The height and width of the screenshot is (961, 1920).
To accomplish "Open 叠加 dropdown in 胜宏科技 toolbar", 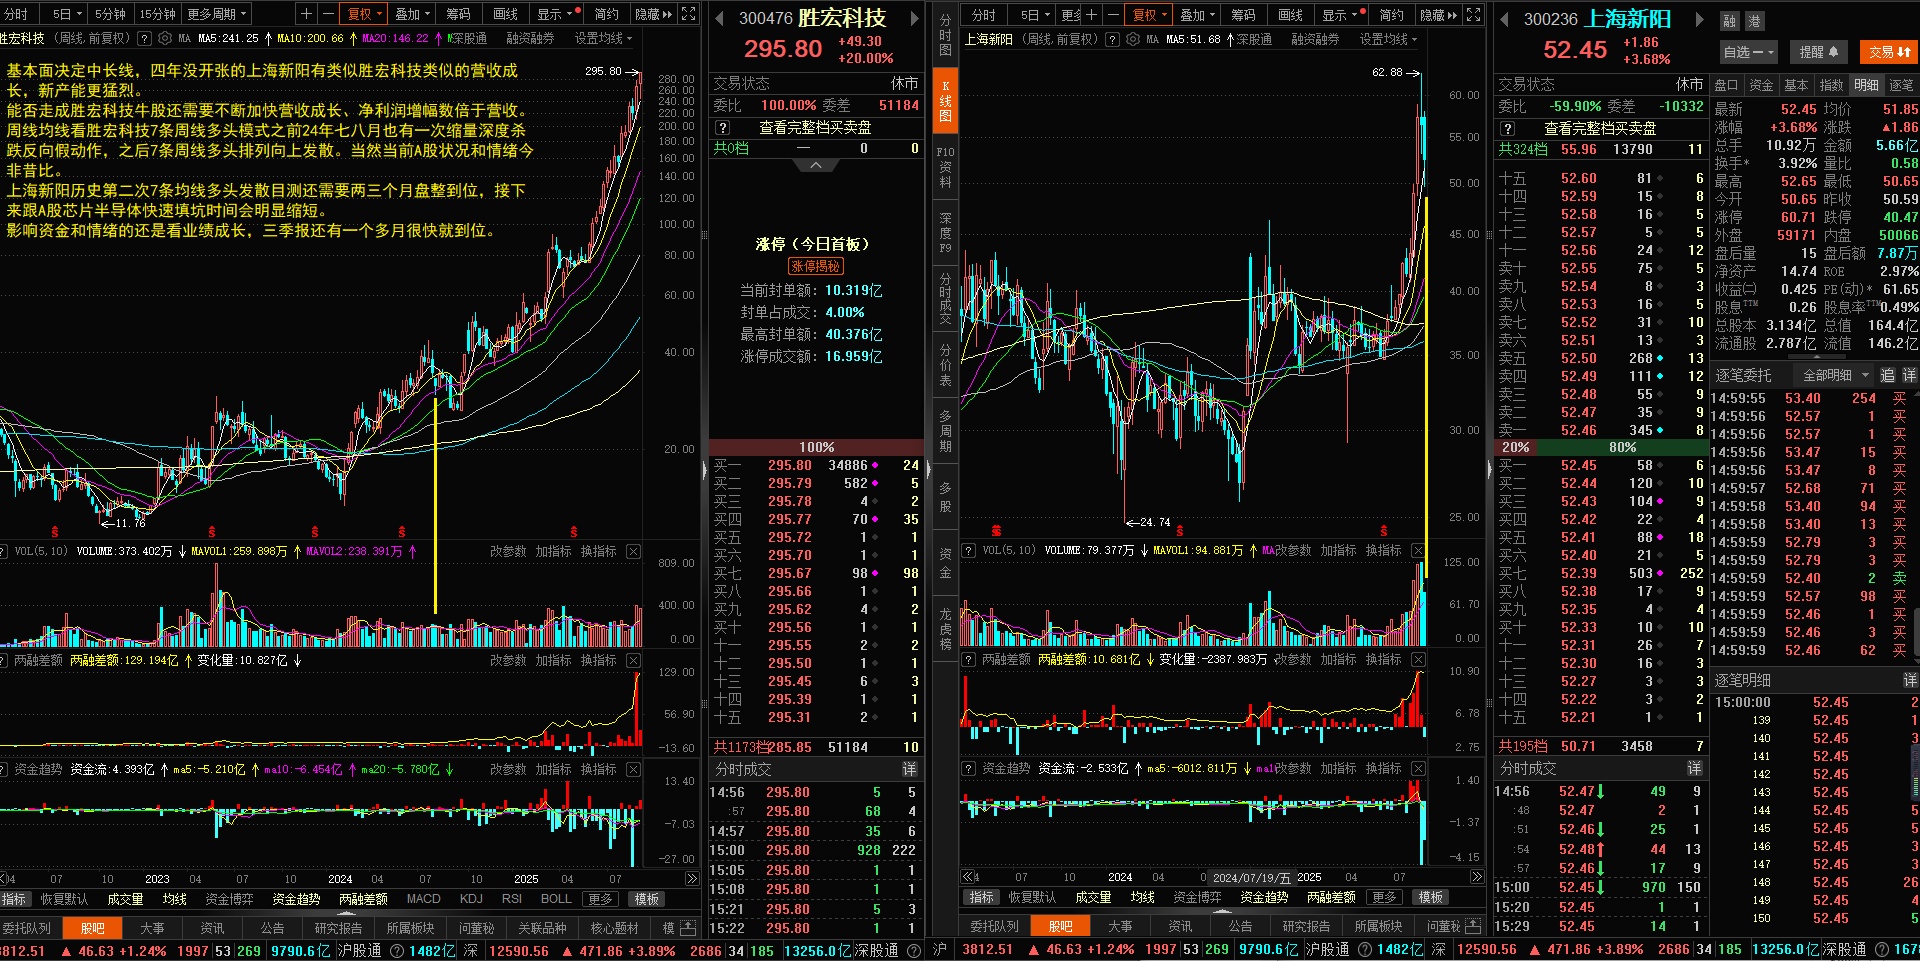I will click(x=412, y=14).
